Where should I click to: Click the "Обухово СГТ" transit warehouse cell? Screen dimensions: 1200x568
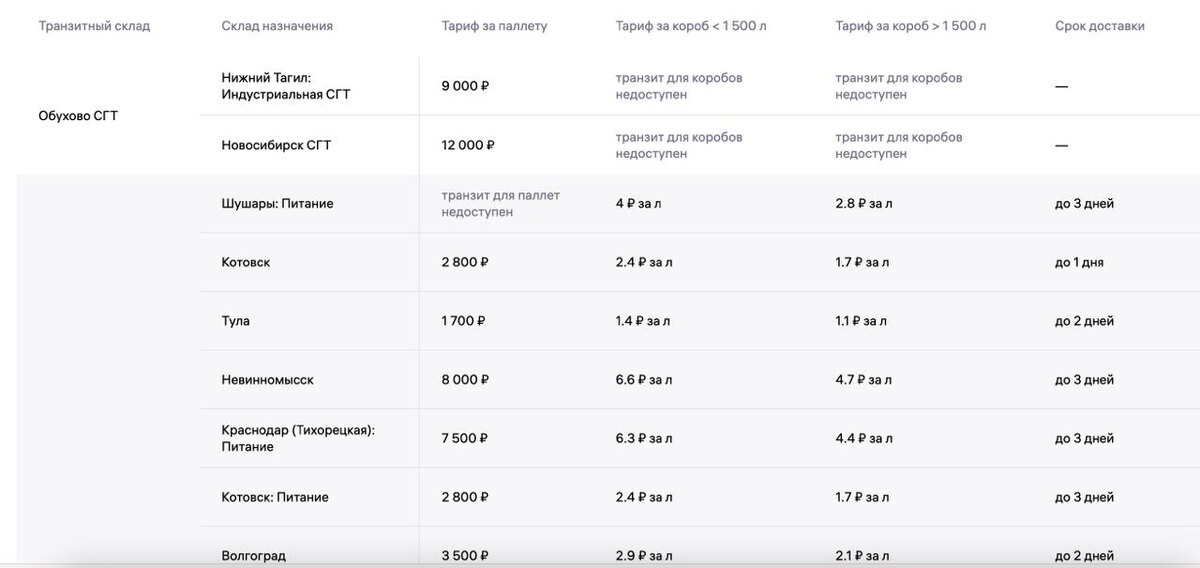[x=78, y=115]
